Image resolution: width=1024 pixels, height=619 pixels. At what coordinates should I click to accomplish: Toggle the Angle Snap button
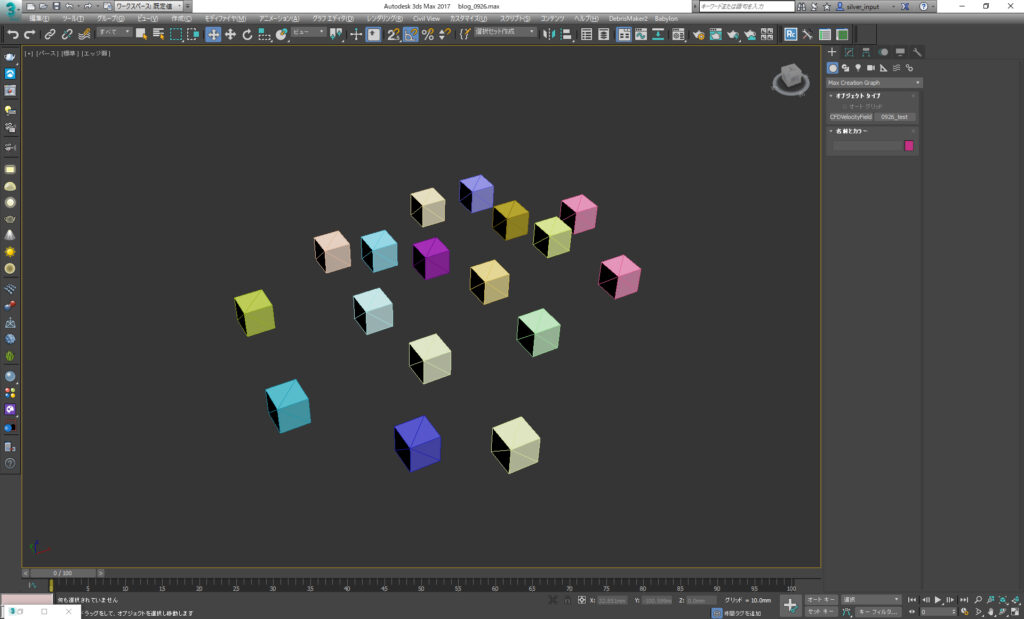click(x=411, y=34)
